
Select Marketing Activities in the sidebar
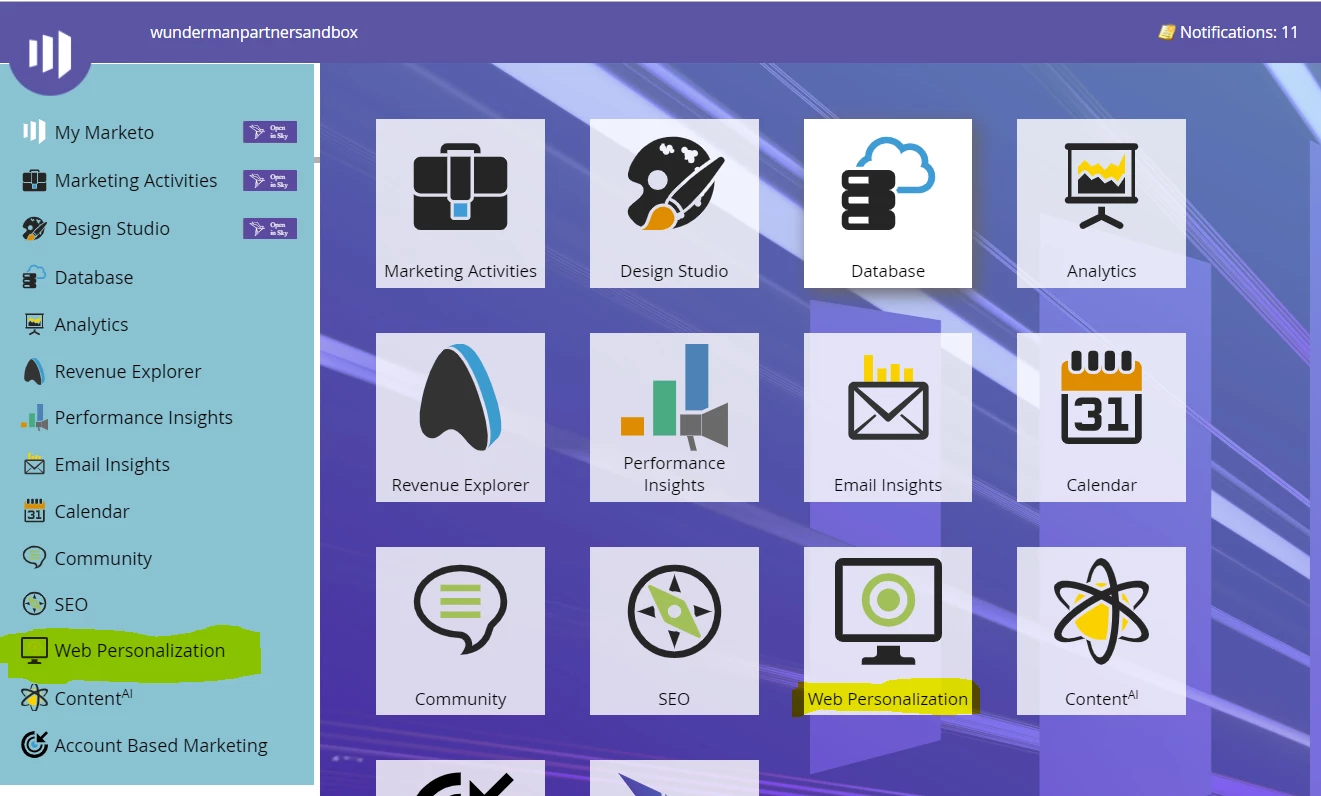[120, 180]
